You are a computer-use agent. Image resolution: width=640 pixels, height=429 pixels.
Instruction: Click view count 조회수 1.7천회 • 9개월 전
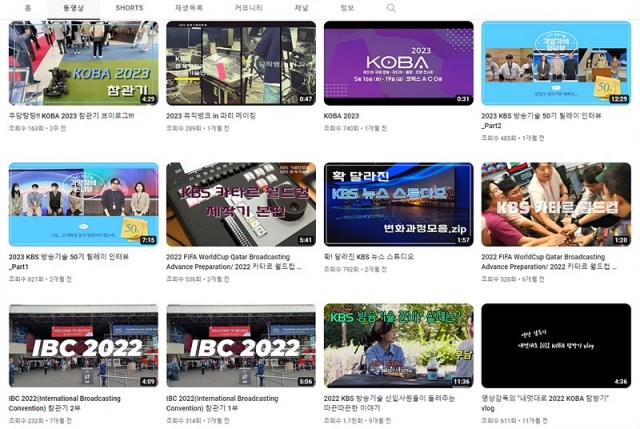coord(357,420)
